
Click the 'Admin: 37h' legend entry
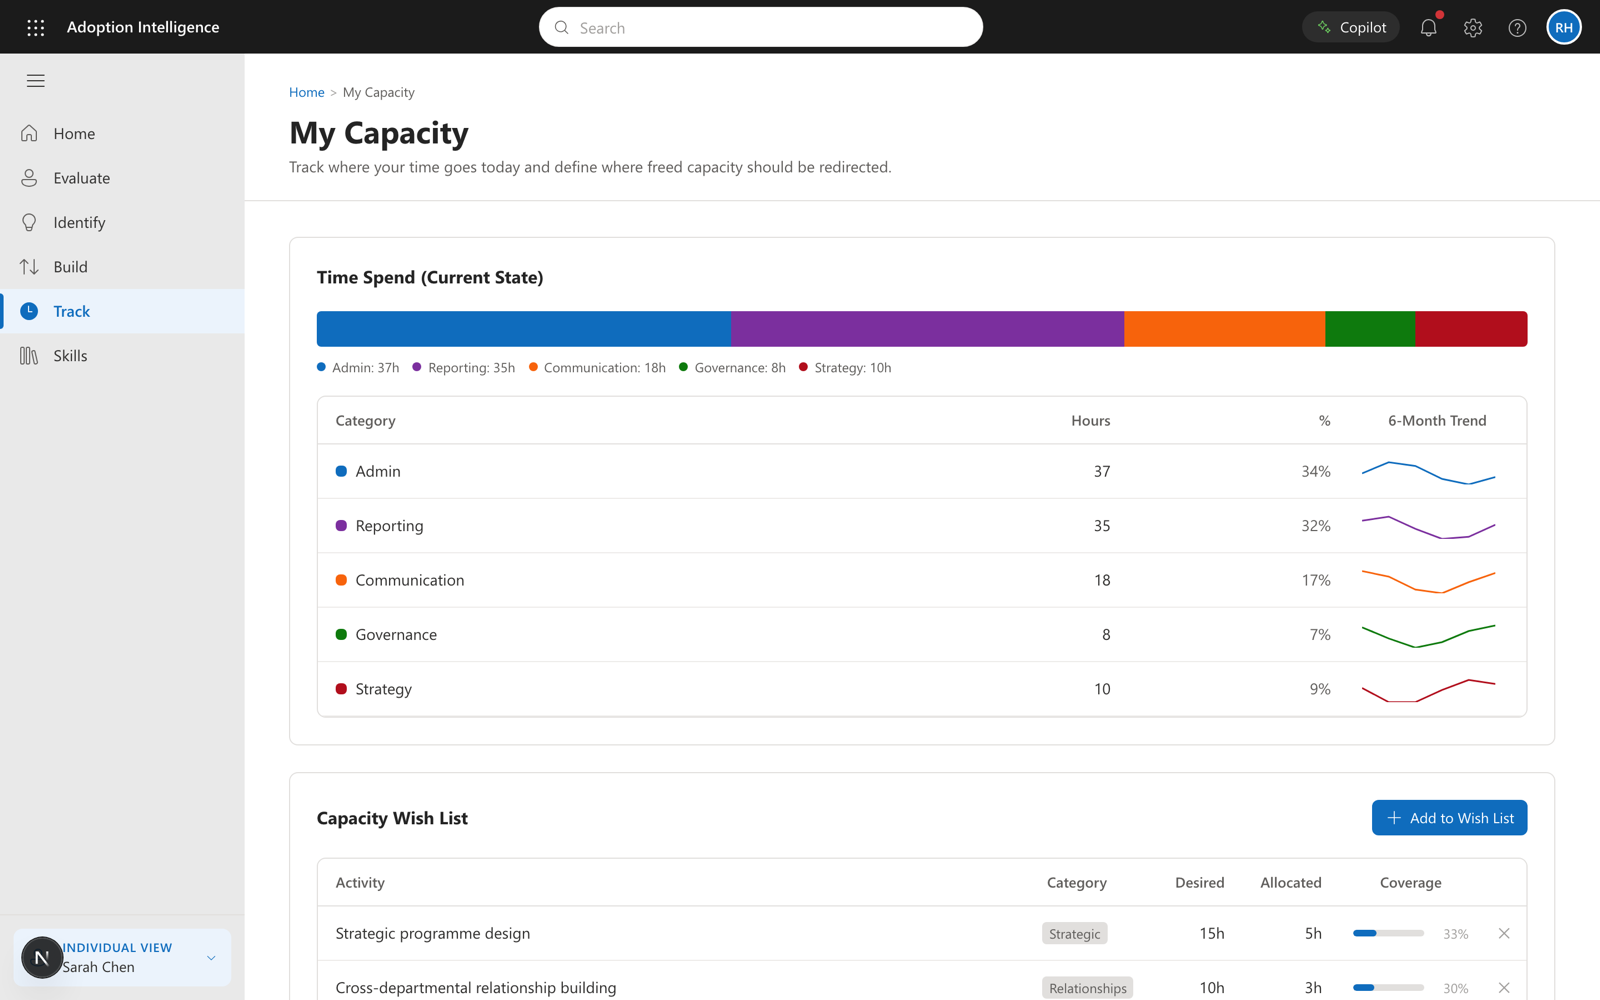point(358,368)
